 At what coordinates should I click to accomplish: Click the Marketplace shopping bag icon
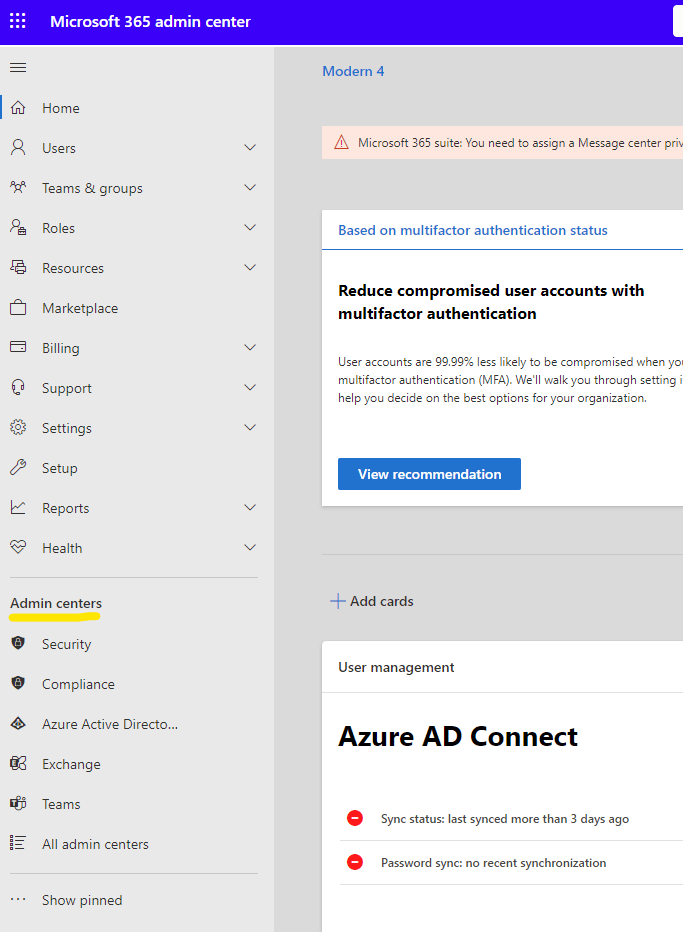[18, 308]
